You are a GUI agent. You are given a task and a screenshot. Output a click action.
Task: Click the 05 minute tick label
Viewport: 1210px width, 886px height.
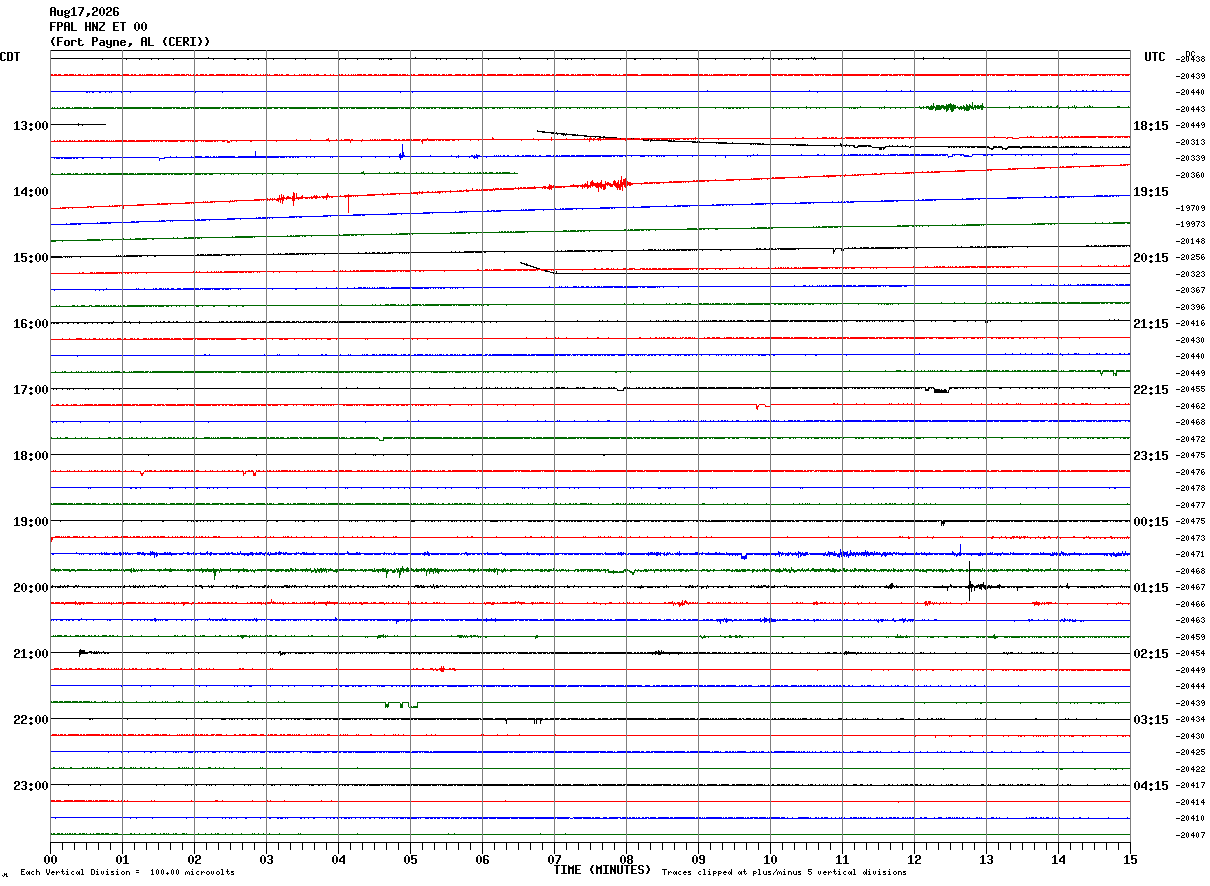pos(410,859)
